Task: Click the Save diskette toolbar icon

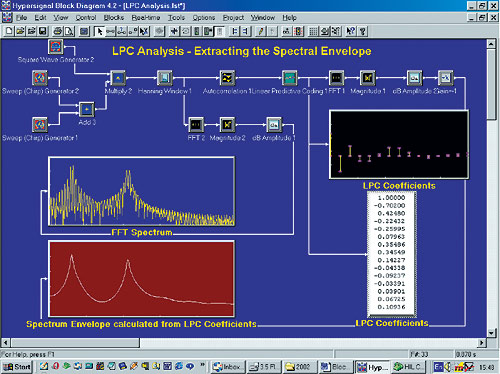Action: 42,31
